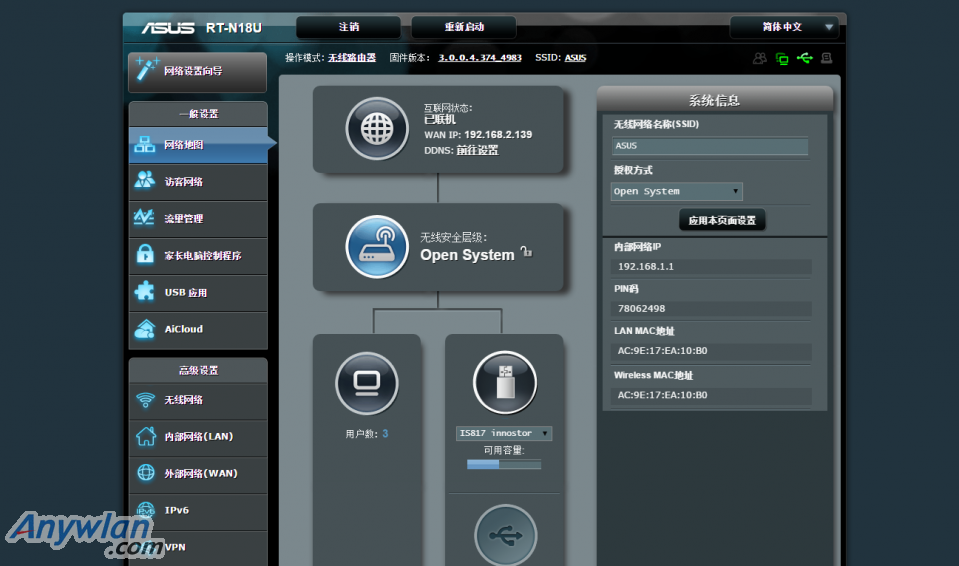959x566 pixels.
Task: Open 家长电脑控制程序 menu item
Action: tap(198, 256)
